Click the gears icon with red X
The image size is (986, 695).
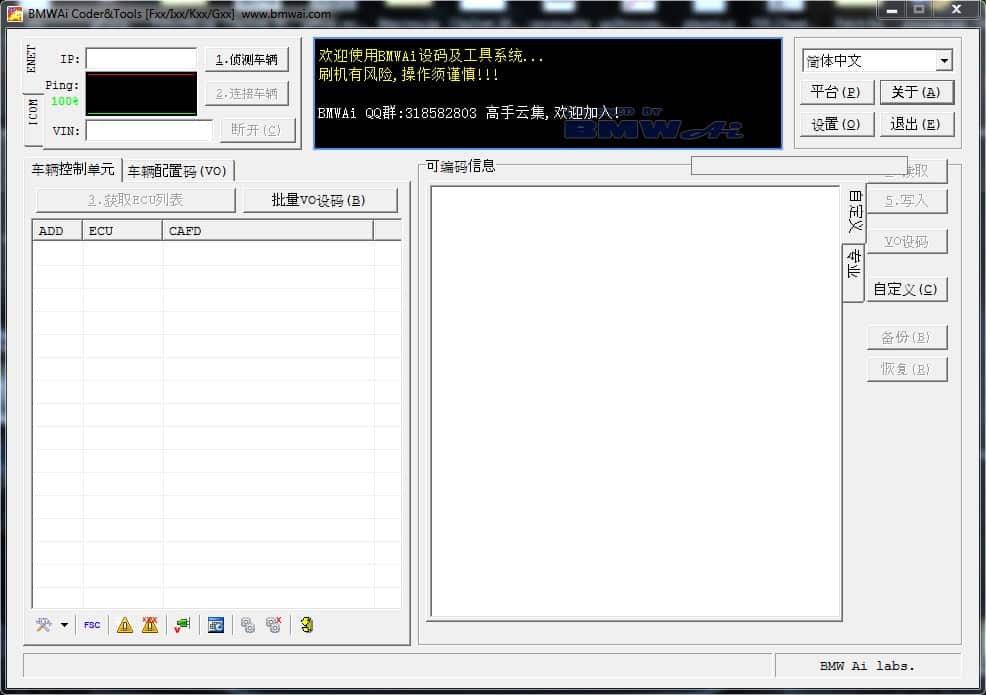pyautogui.click(x=274, y=625)
